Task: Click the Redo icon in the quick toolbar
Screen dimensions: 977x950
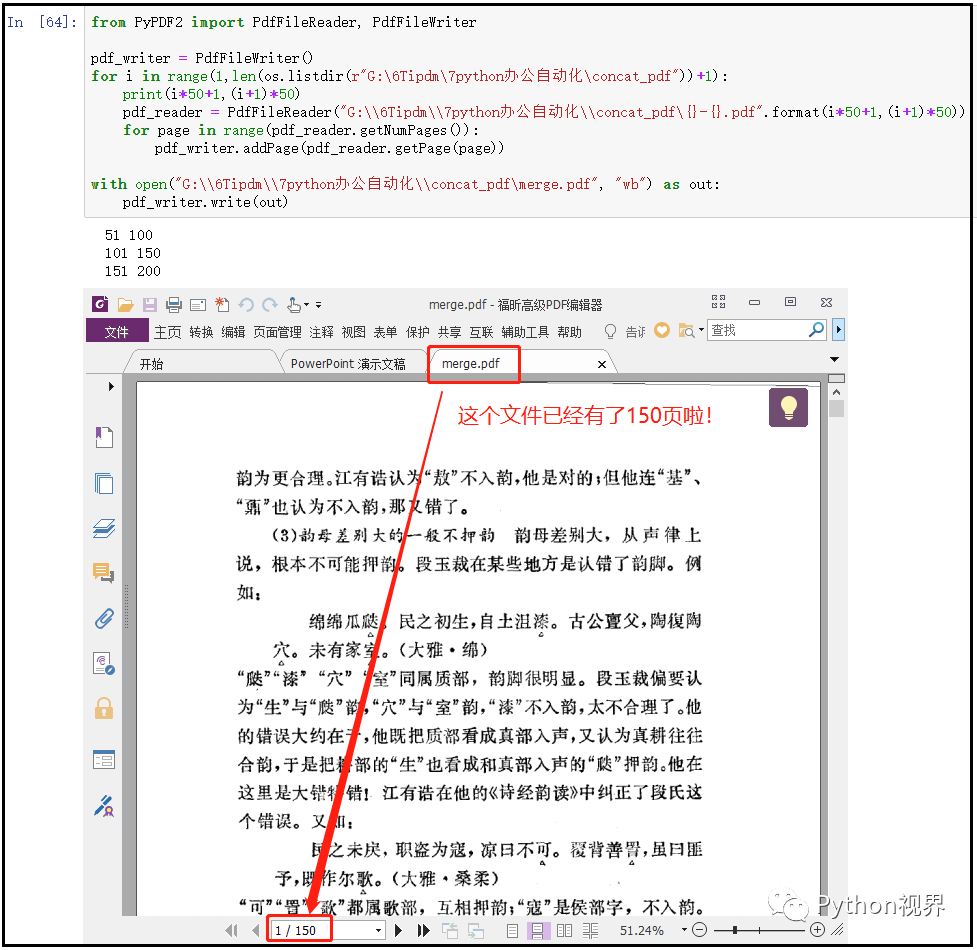Action: 269,304
